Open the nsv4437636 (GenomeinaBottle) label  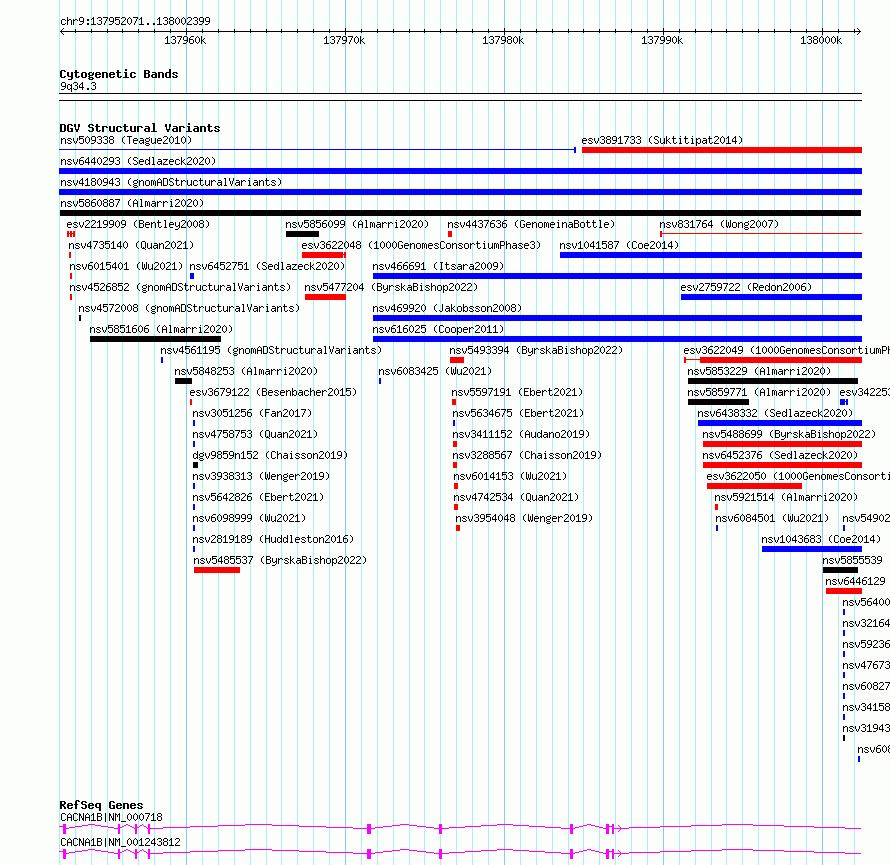(531, 224)
